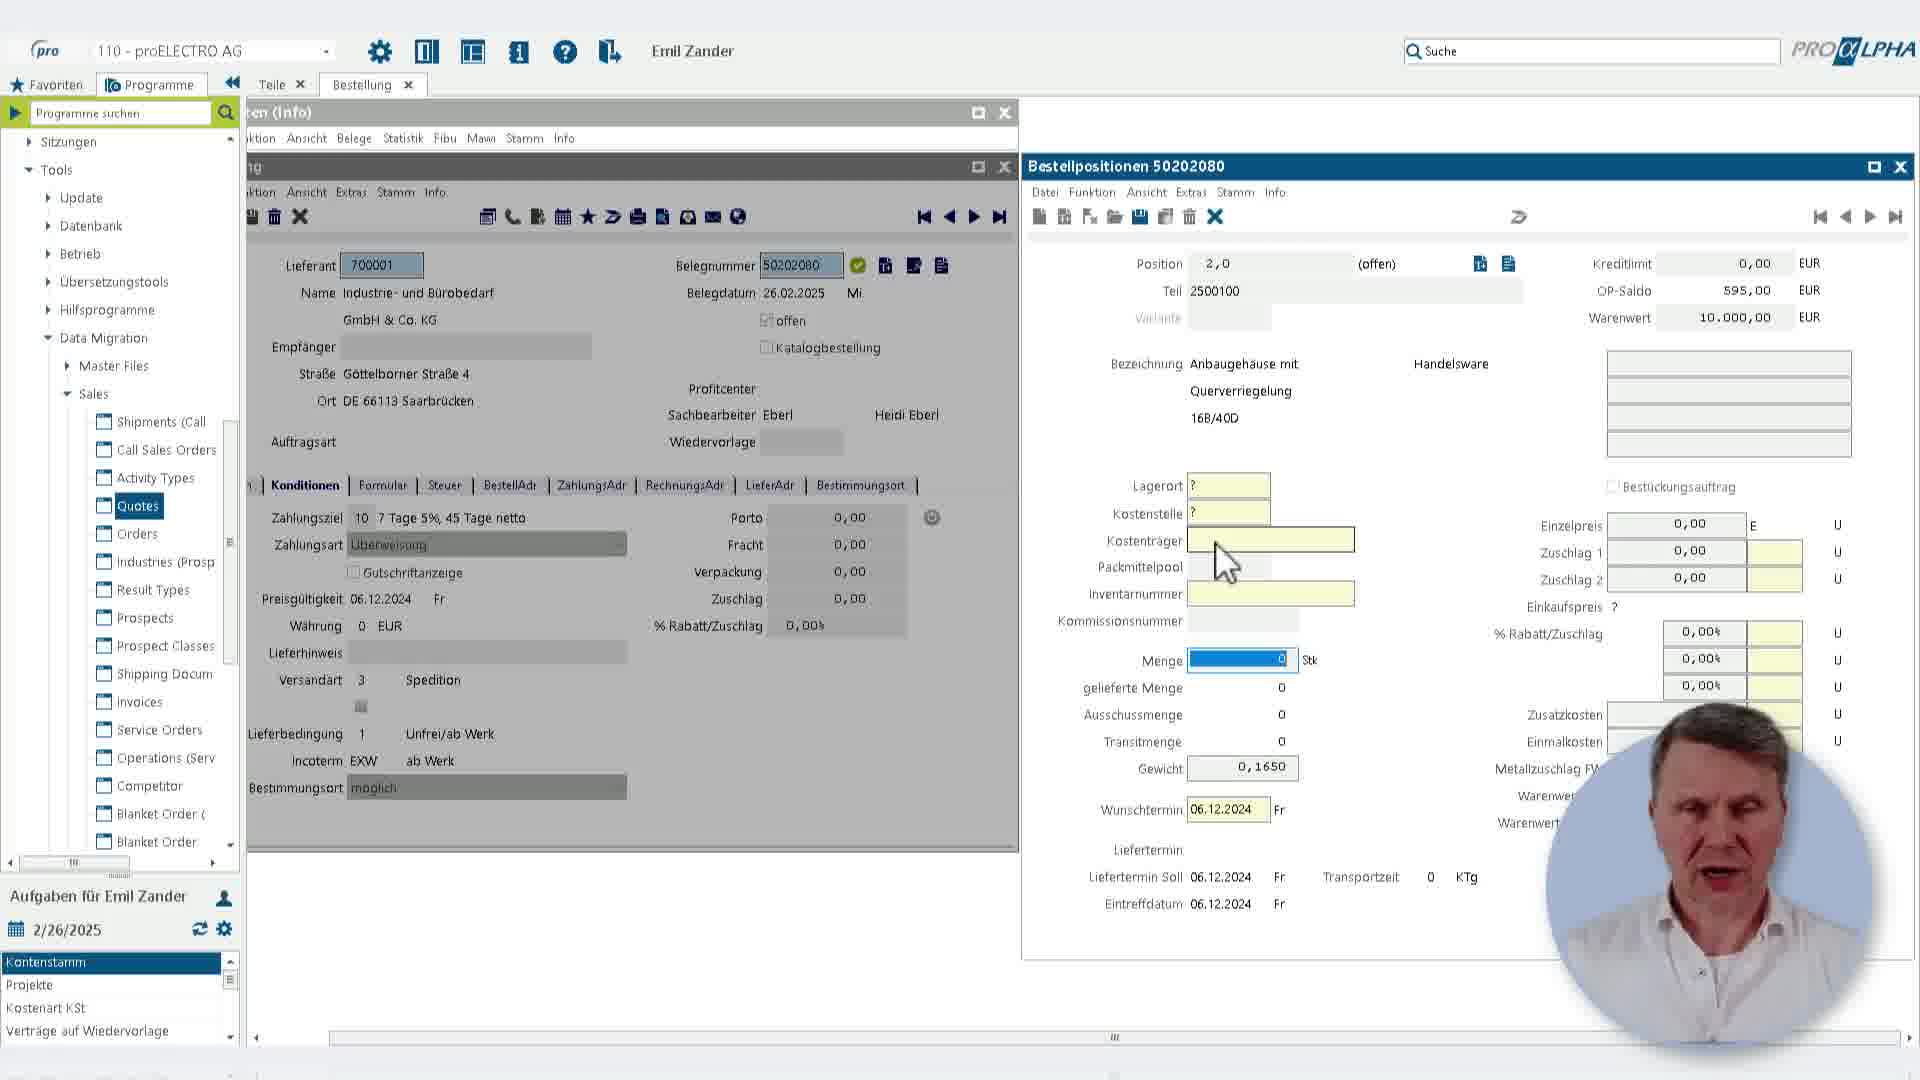Refresh tasks list for Emil Zander

tap(200, 929)
